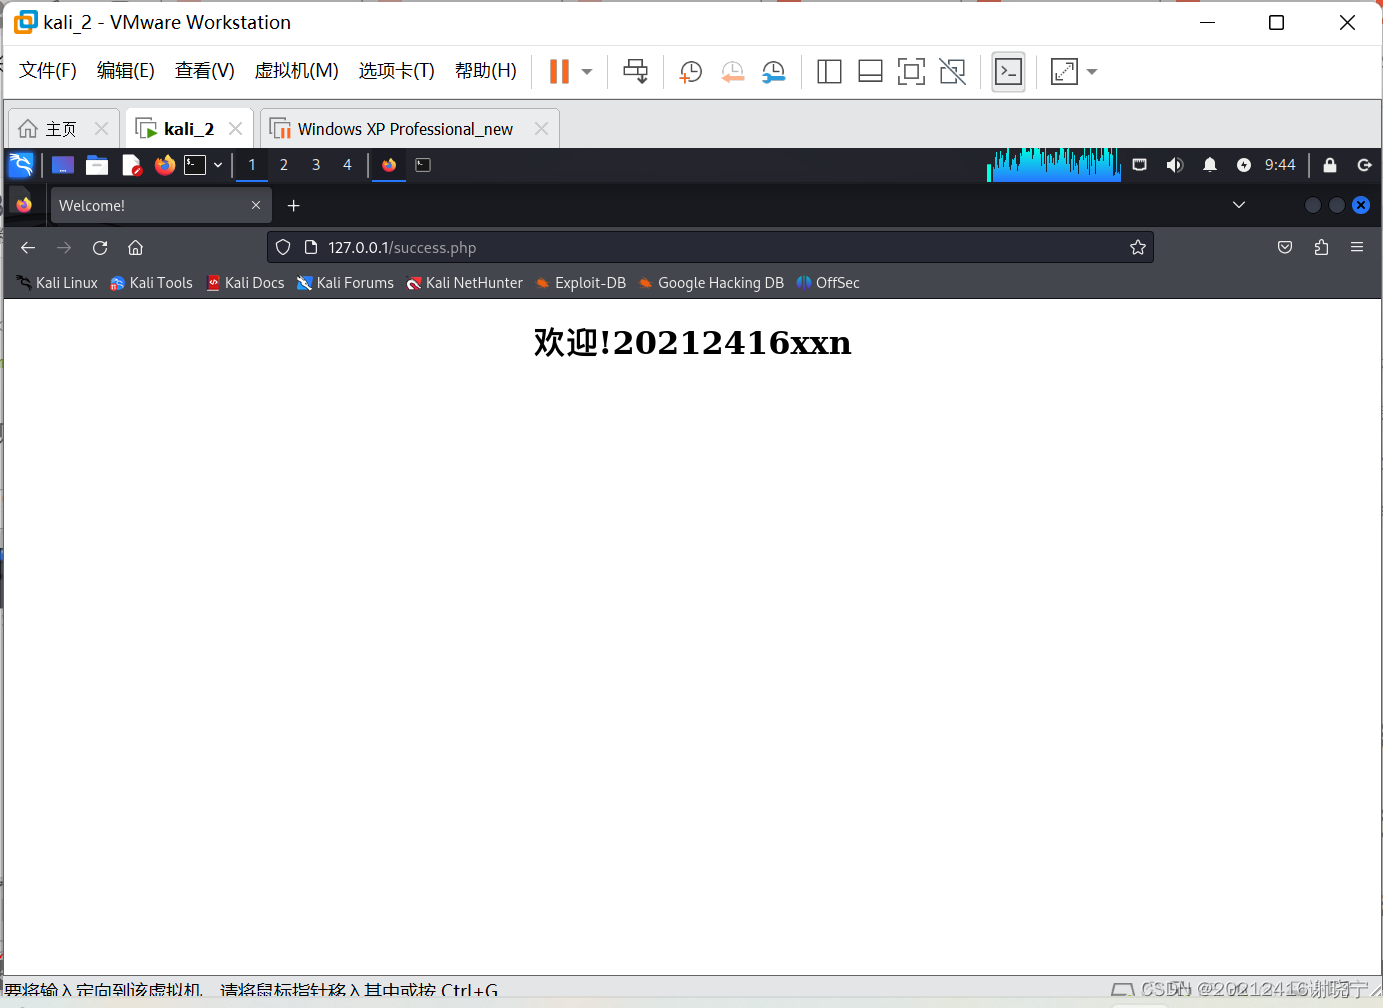Screen dimensions: 1383x1008
Task: Open the terminal emulator launcher
Action: coord(195,165)
